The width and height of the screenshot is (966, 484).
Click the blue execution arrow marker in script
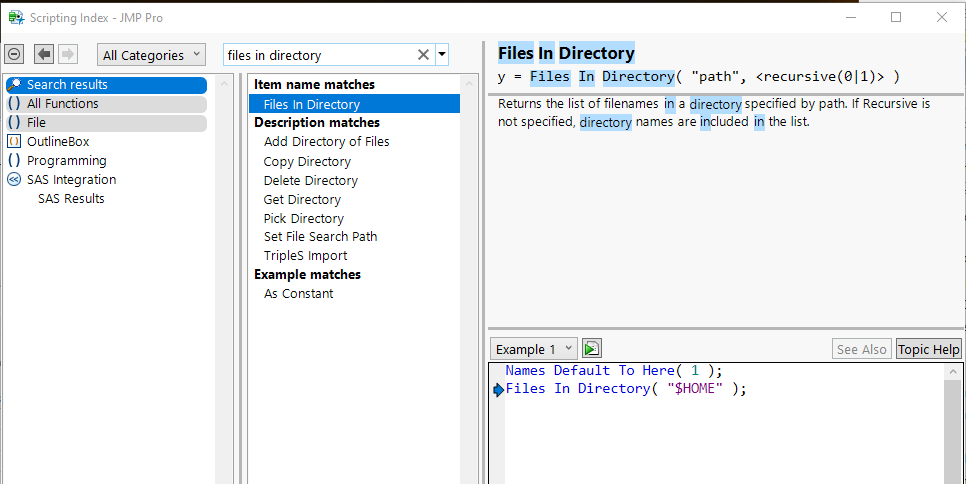(499, 390)
